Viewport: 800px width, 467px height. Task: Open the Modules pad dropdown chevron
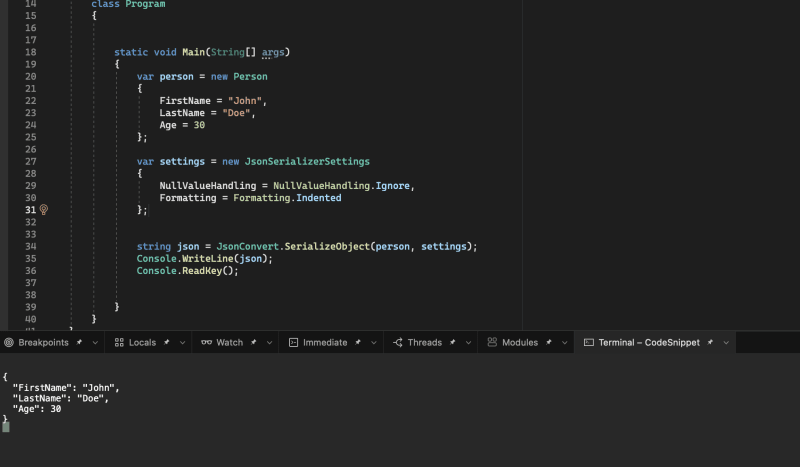564,343
